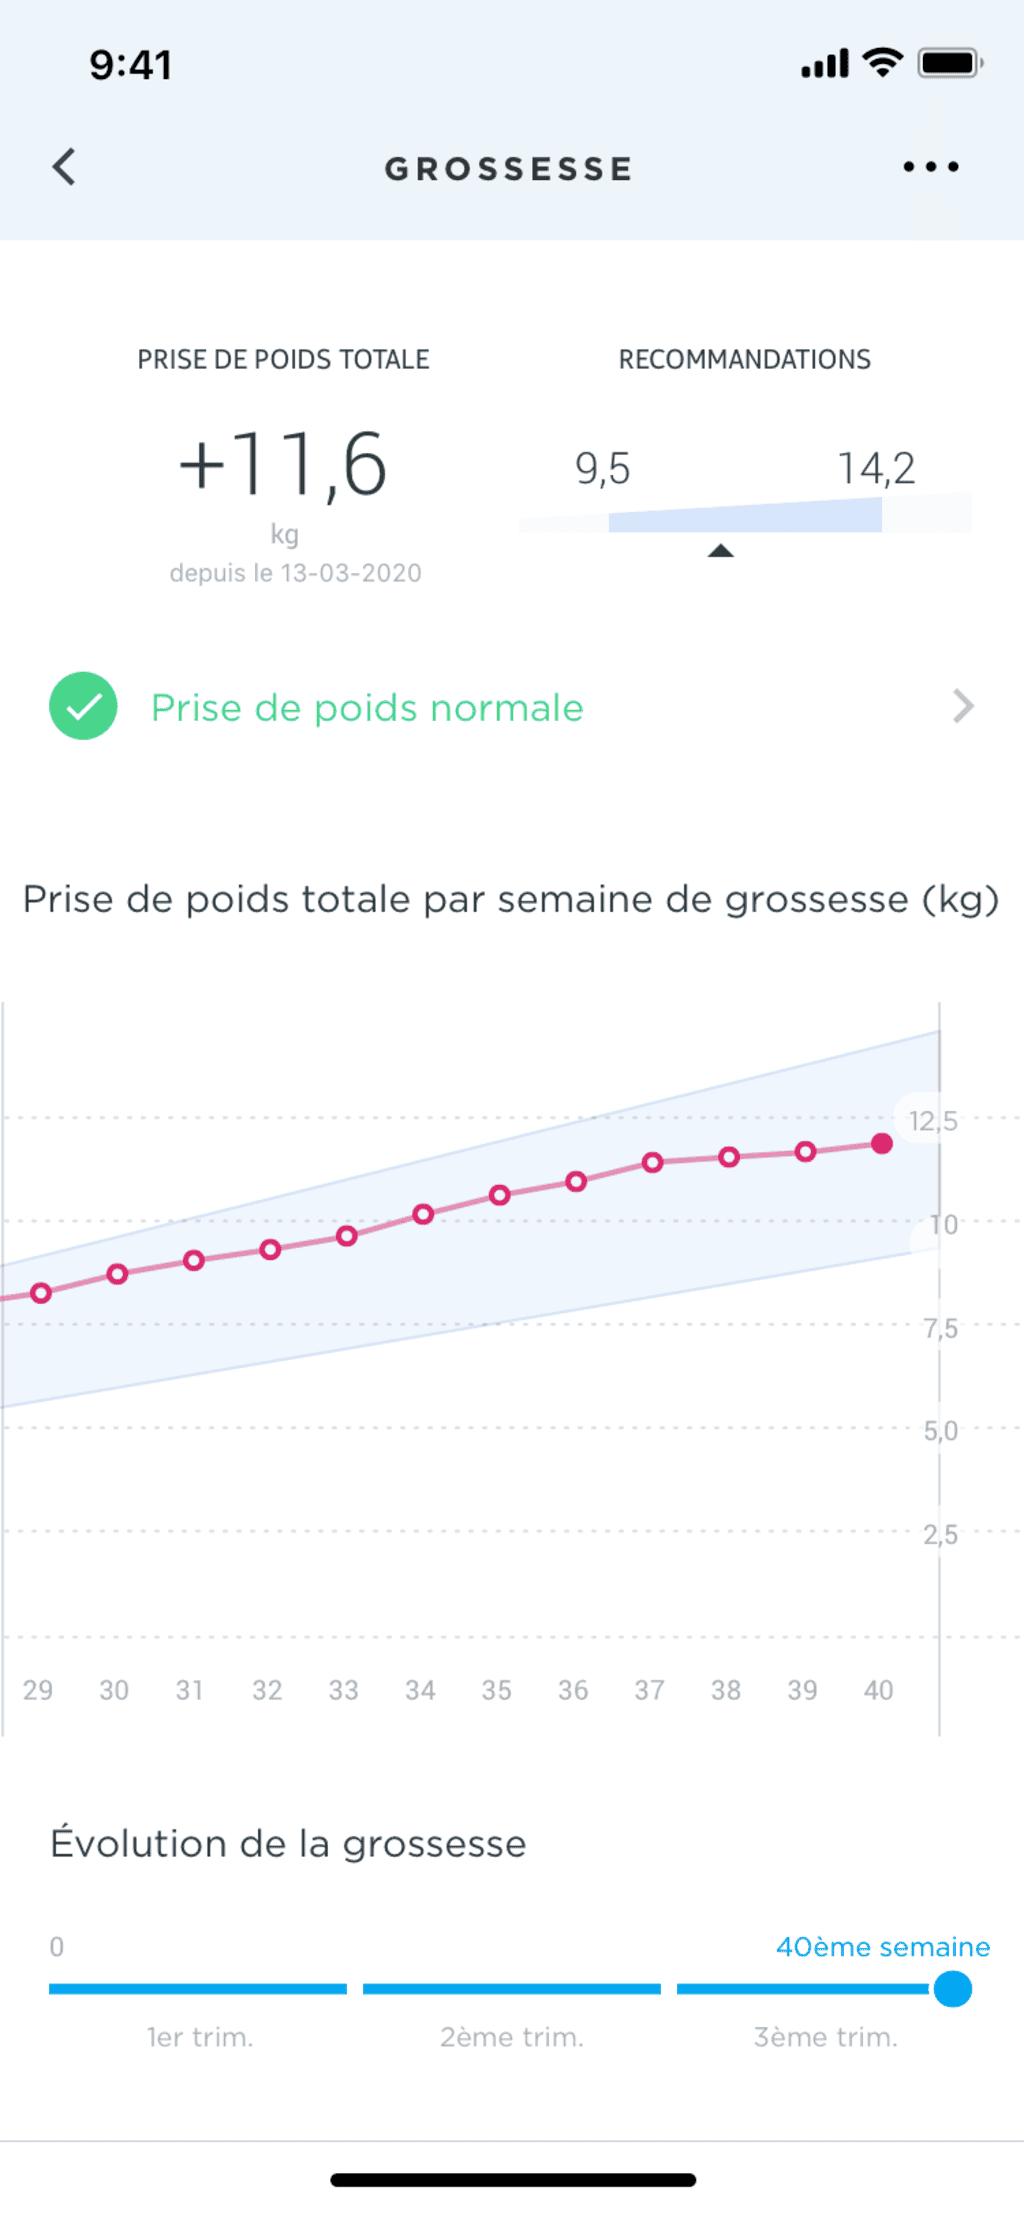Open the 'Prise de poids normale' details
1024x2217 pixels.
(x=367, y=708)
